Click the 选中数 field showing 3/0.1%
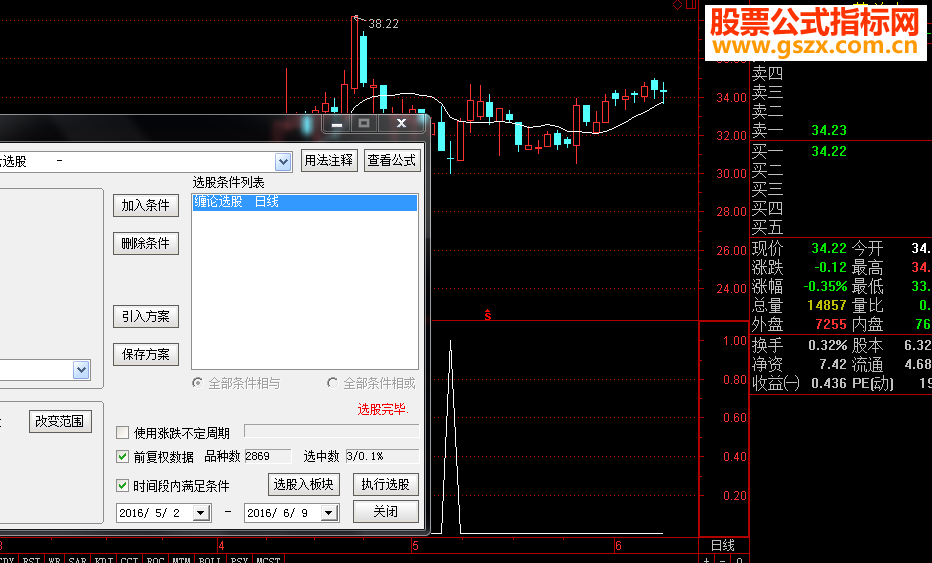932x563 pixels. pyautogui.click(x=382, y=456)
